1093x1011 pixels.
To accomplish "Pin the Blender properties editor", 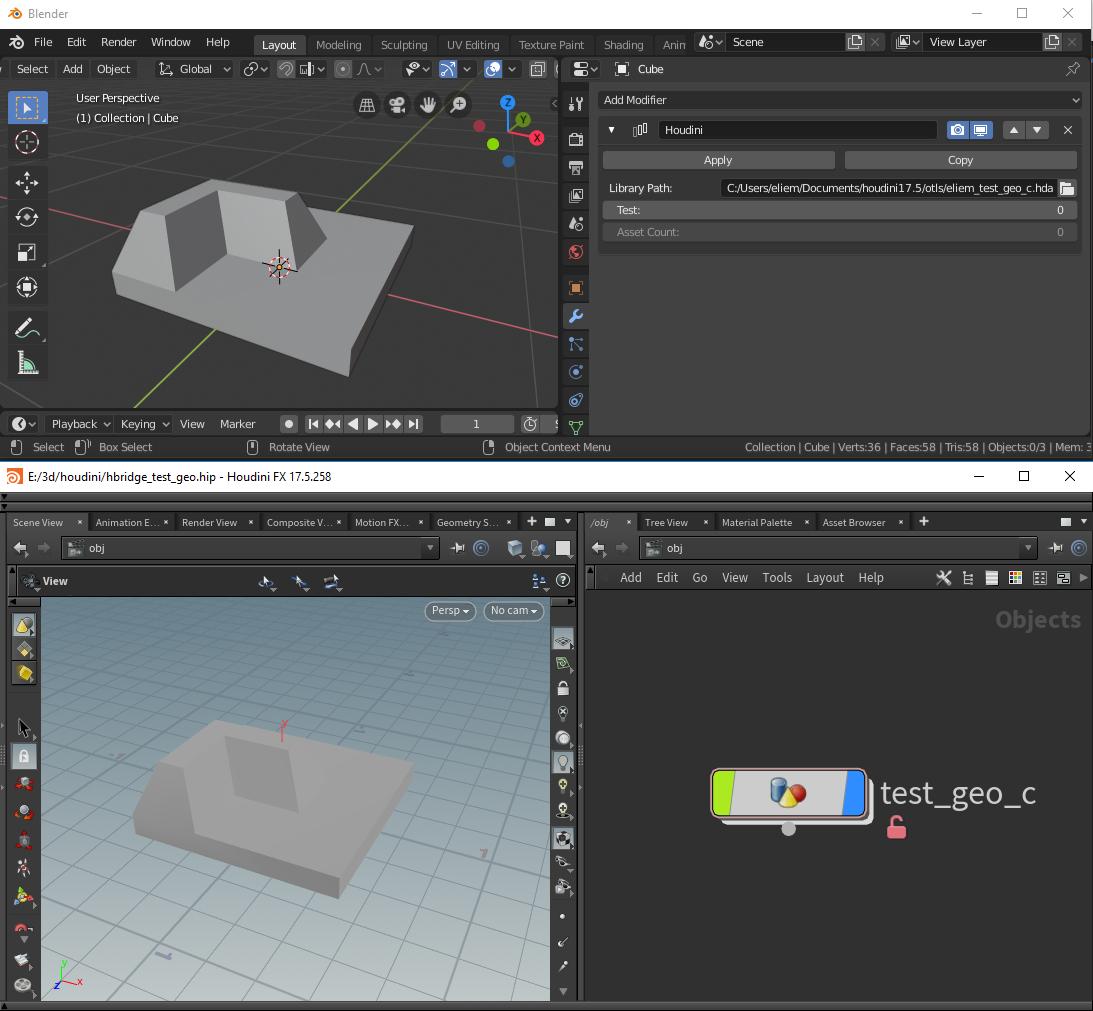I will (1073, 69).
